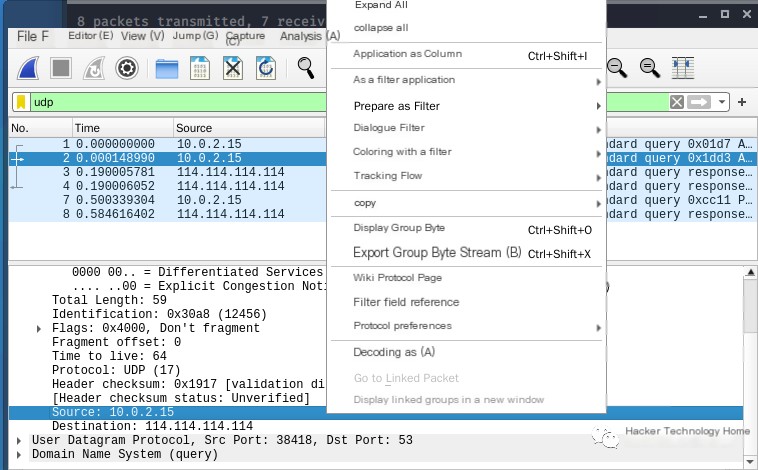Save capture file icon with binary digits

200,68
